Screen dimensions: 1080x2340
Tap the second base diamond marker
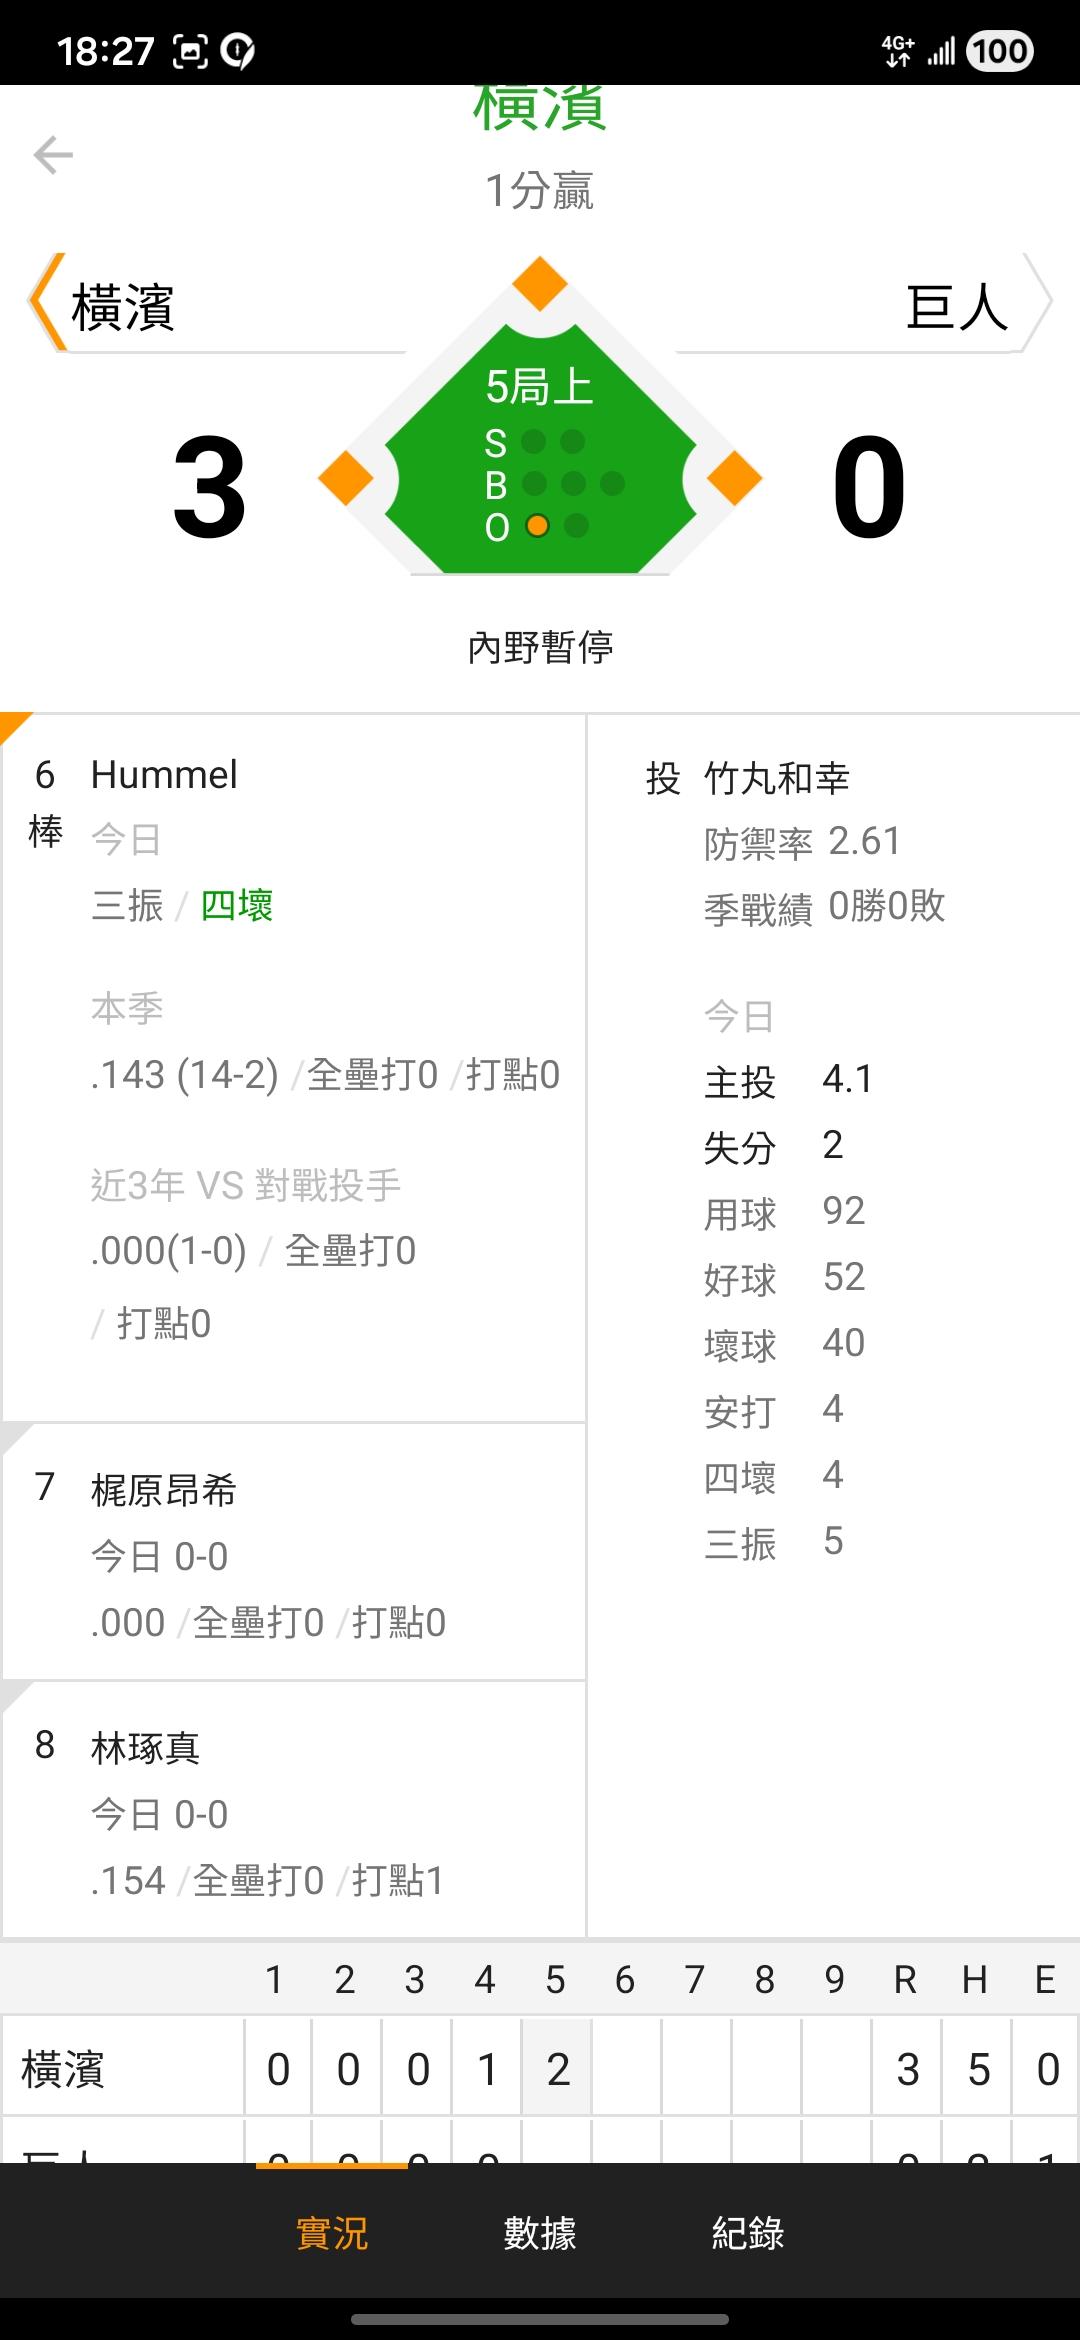540,284
